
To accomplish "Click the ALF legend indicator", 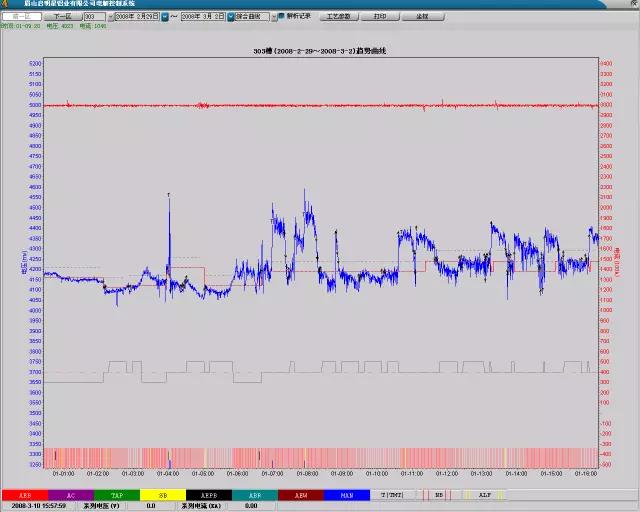I will click(x=485, y=495).
